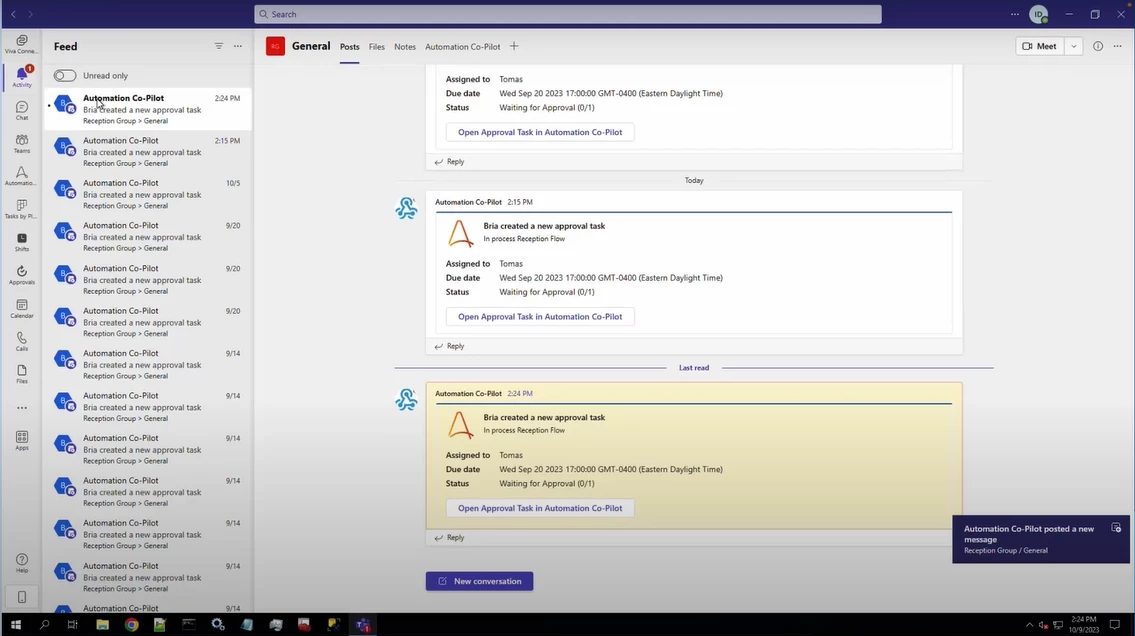Reply to the 2:24 PM message
This screenshot has height=636, width=1135.
click(450, 538)
